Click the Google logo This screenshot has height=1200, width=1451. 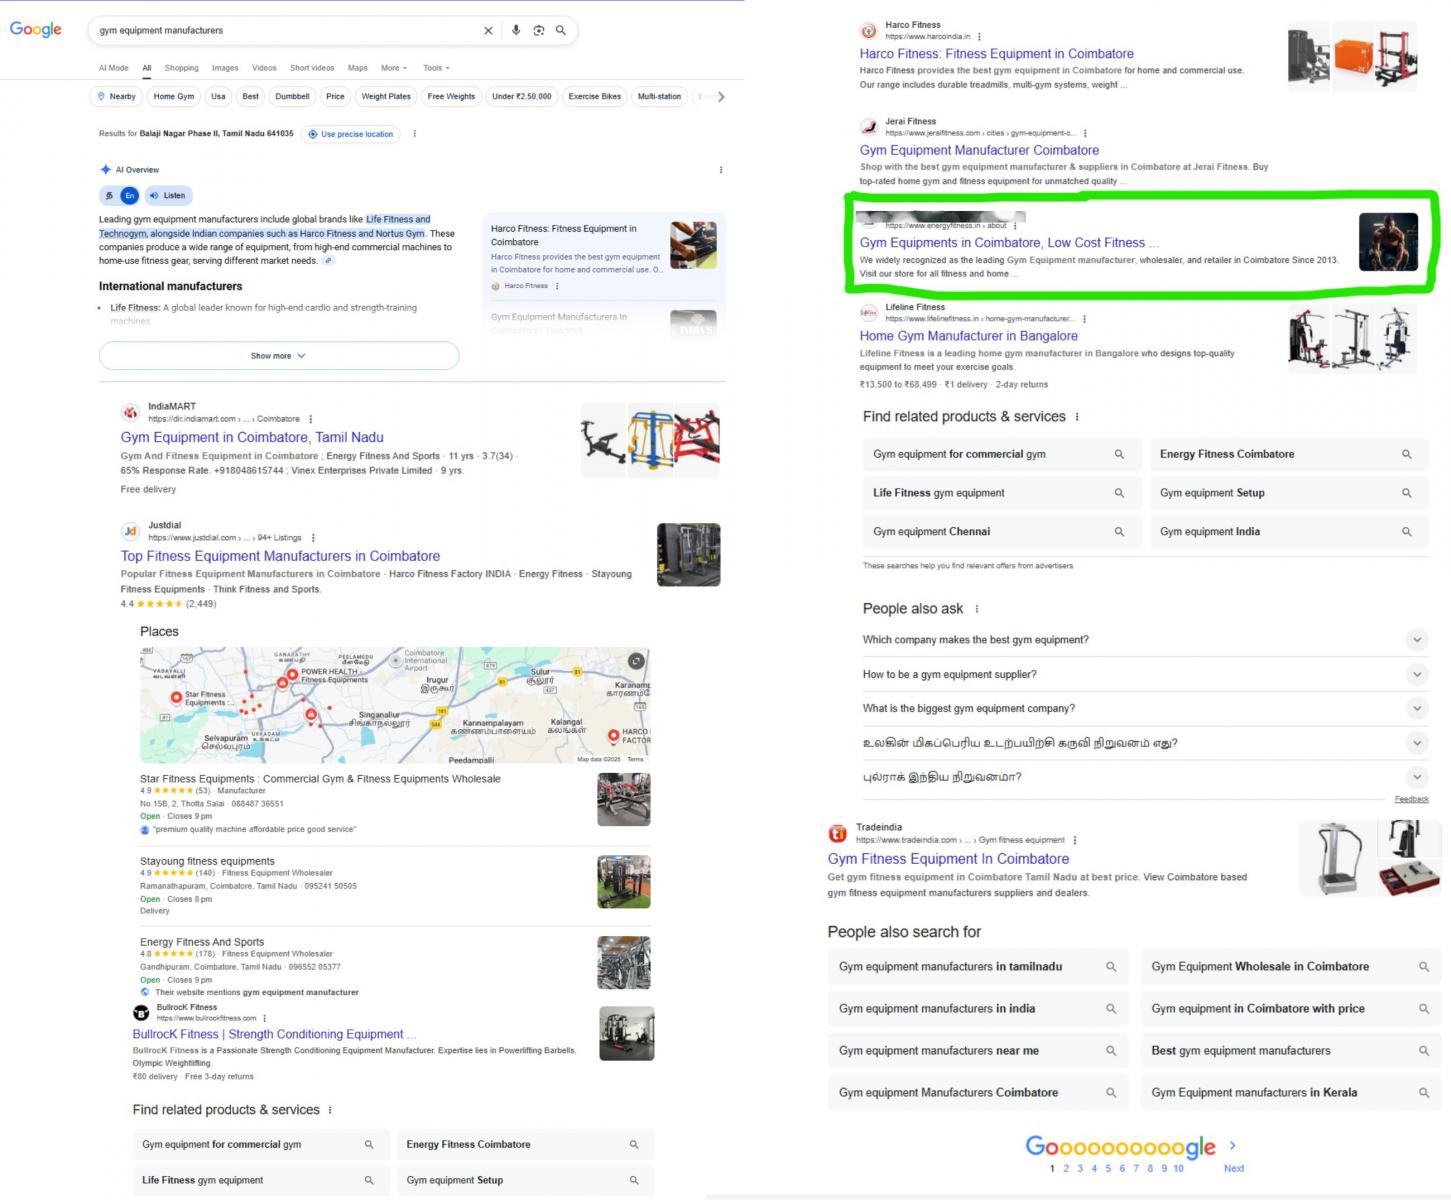(35, 29)
